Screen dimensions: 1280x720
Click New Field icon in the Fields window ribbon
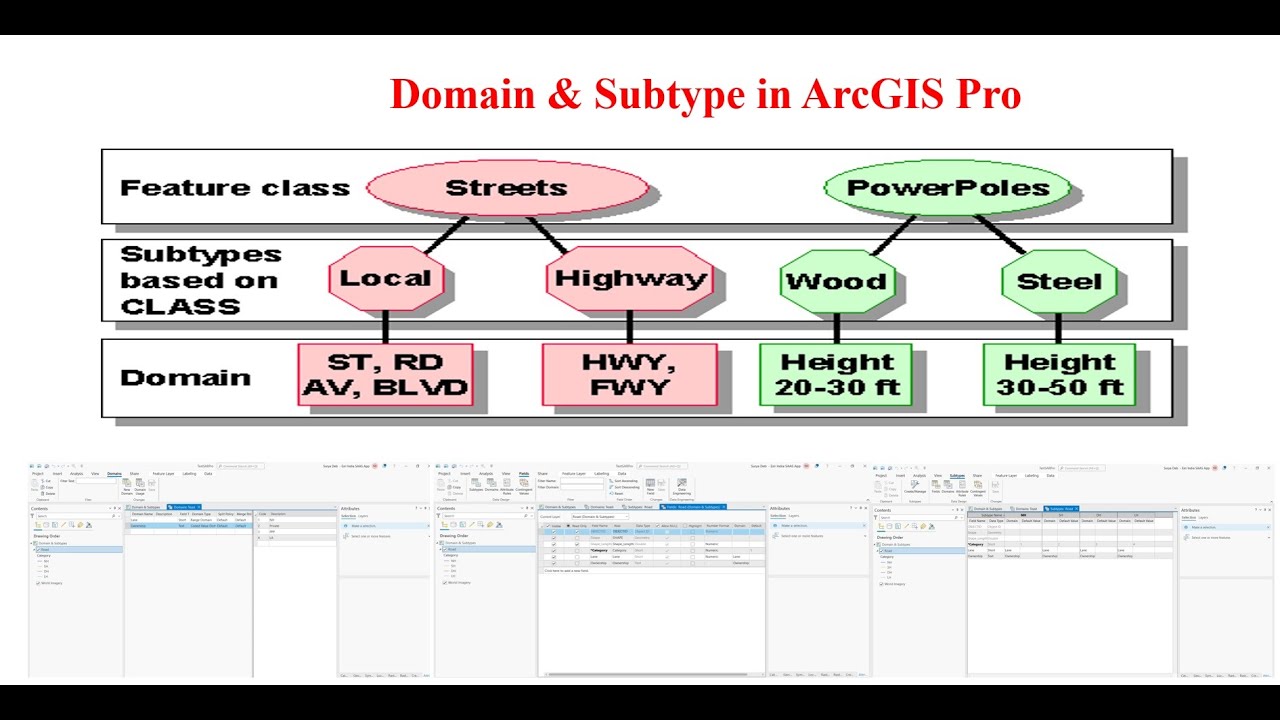click(650, 485)
